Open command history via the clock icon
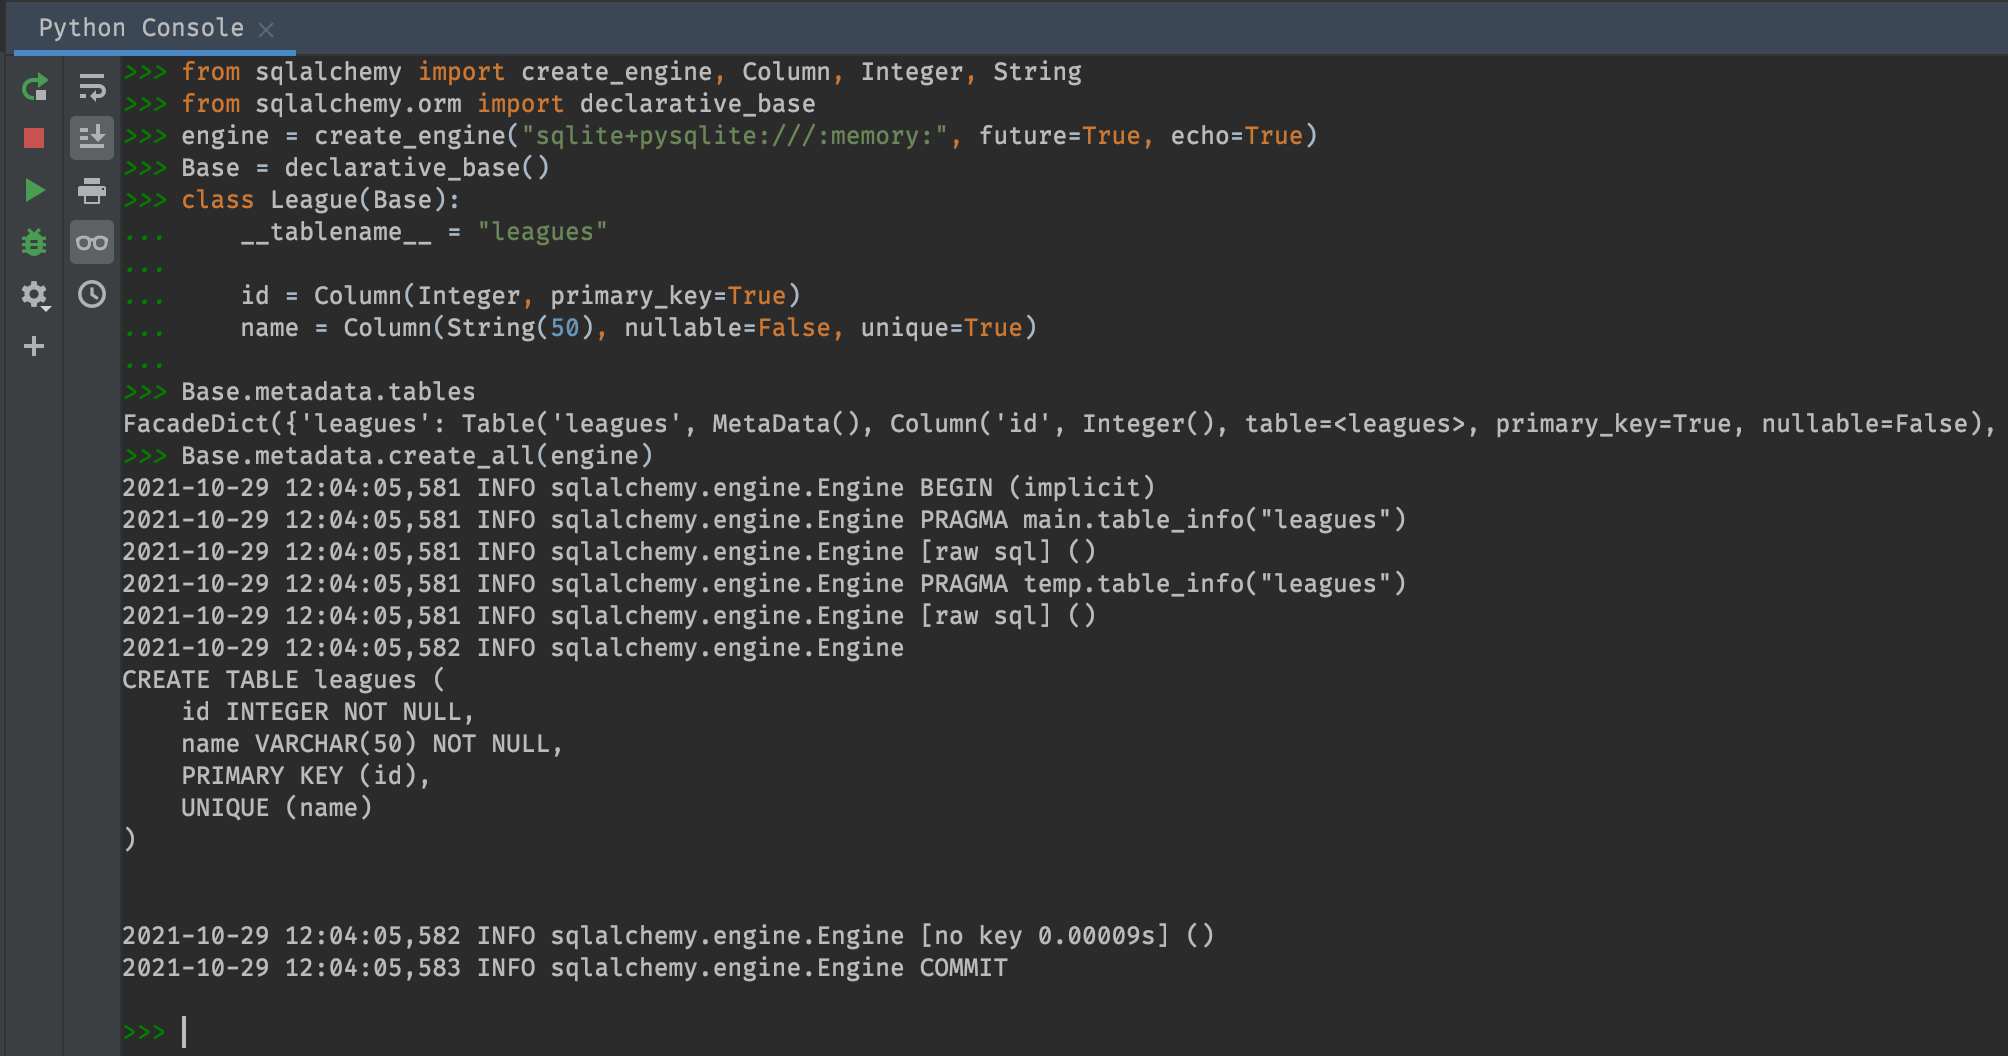Screen dimensions: 2008x1056 coord(92,295)
